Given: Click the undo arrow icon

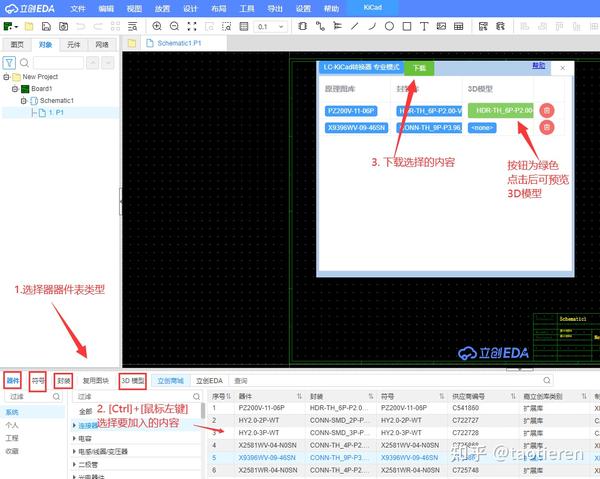Looking at the screenshot, I should click(81, 26).
